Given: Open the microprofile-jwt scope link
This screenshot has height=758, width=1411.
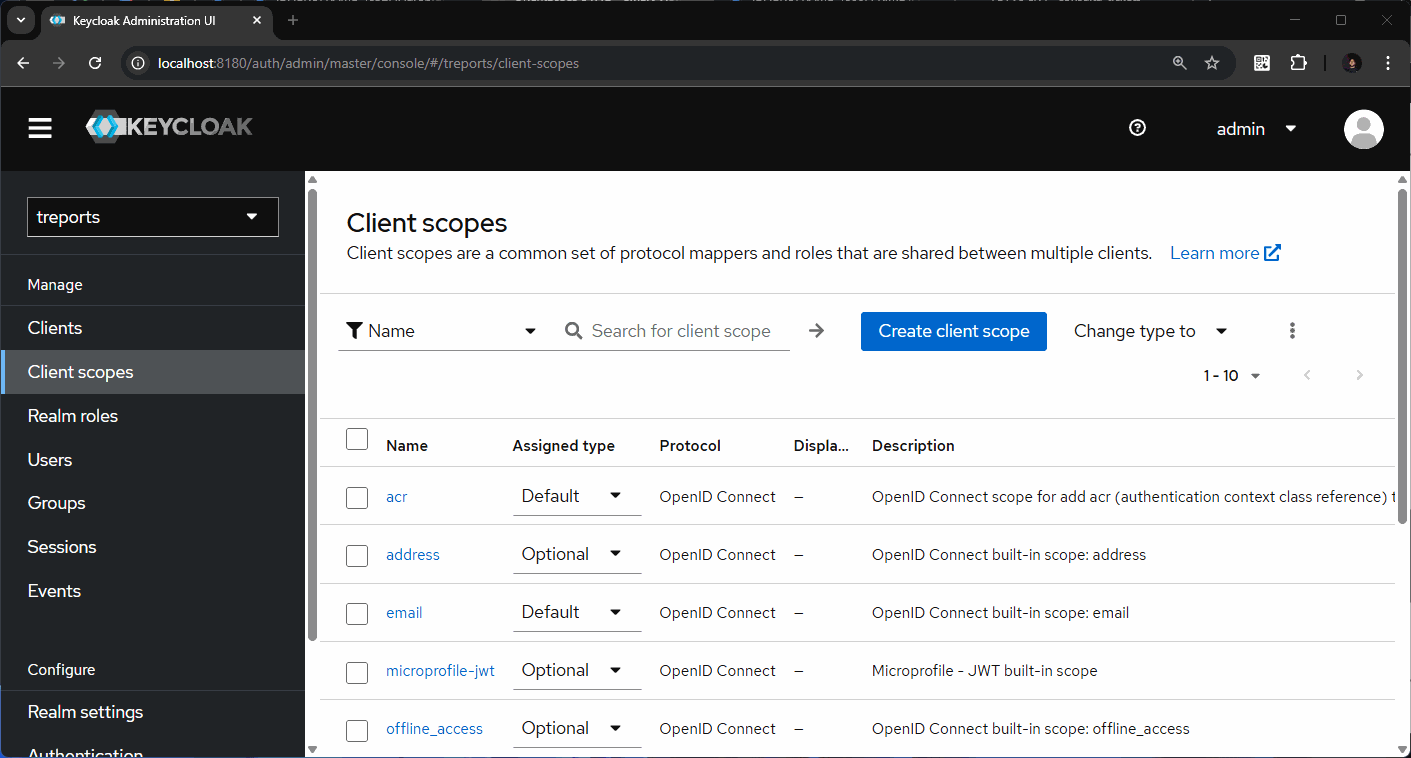Looking at the screenshot, I should point(440,671).
